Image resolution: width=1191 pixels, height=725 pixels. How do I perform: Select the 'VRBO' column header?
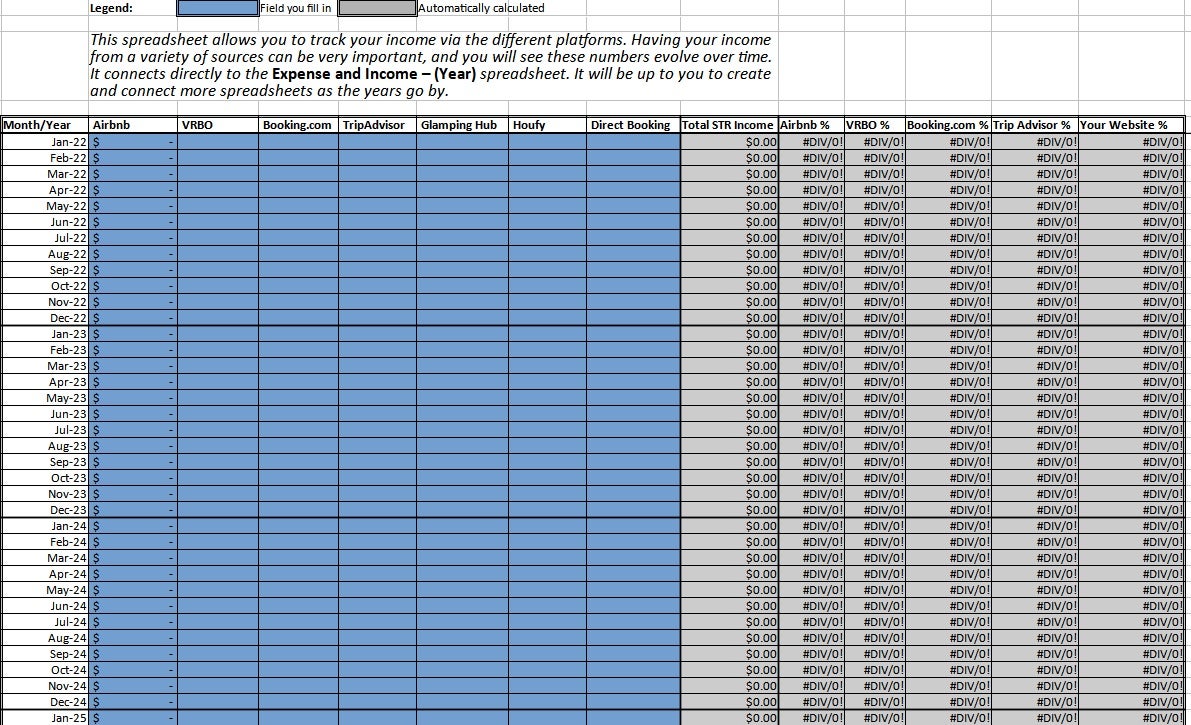click(x=218, y=125)
